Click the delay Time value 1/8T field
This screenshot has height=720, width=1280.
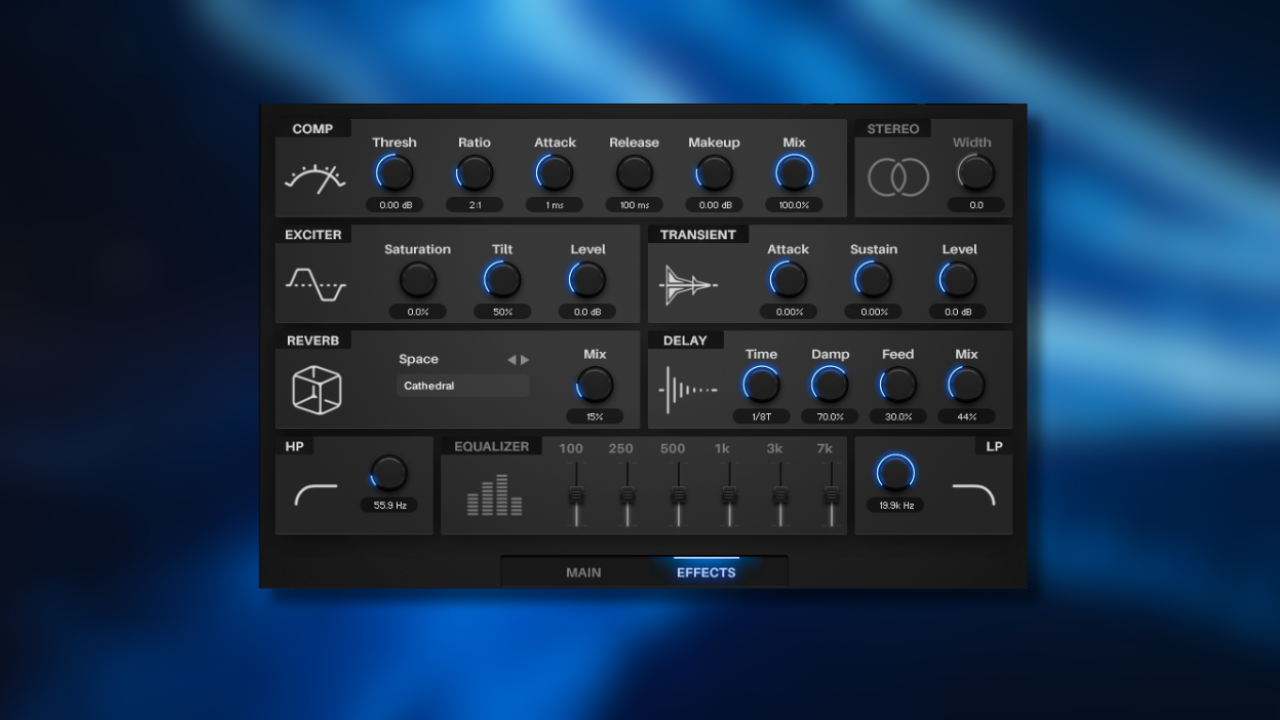point(761,416)
